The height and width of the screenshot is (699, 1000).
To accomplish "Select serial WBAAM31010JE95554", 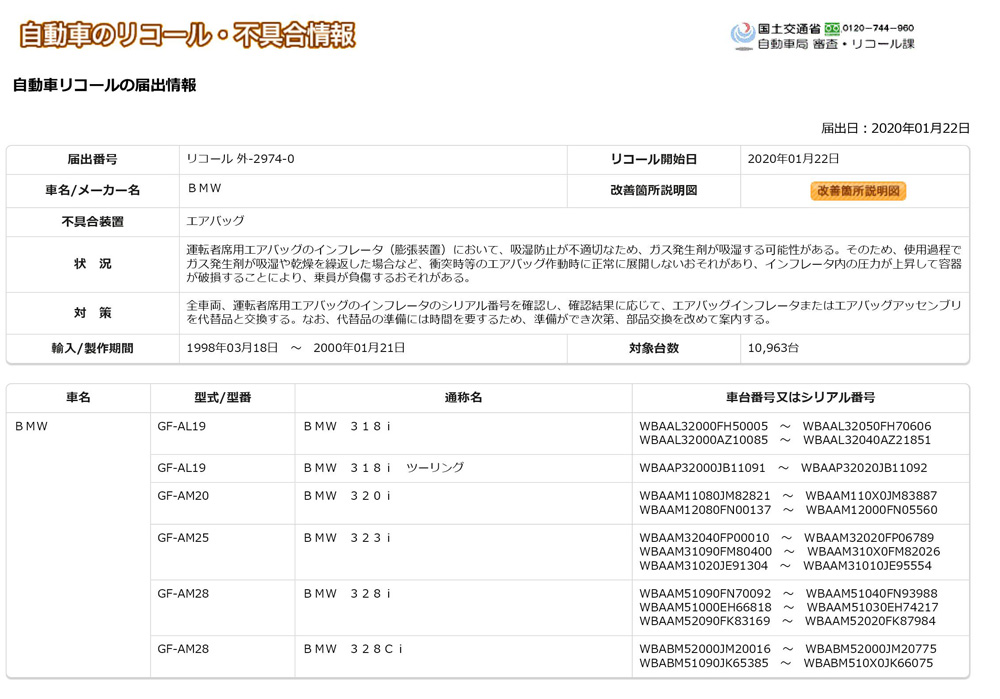I will pos(867,566).
